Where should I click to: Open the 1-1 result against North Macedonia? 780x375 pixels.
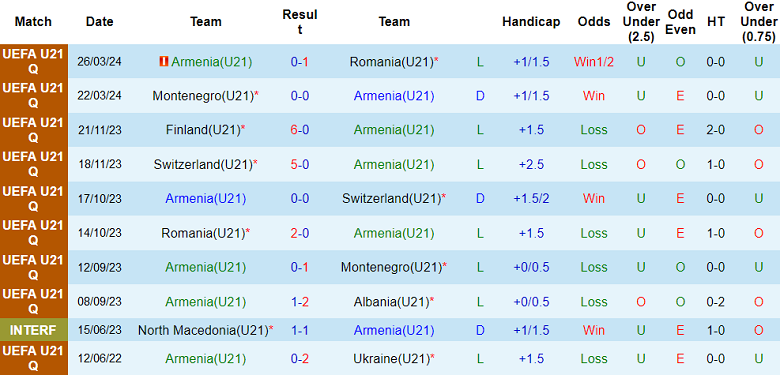[x=299, y=330]
